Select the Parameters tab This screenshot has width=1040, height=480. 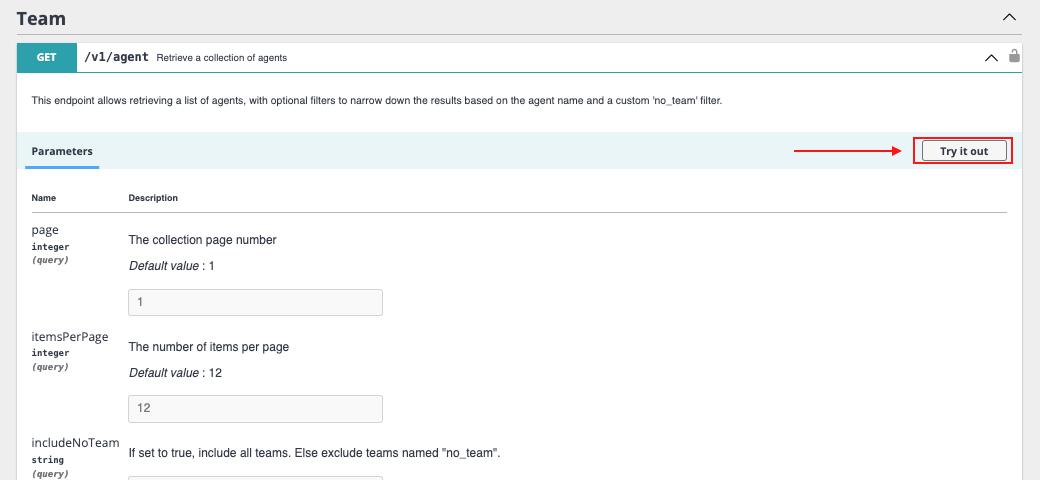pyautogui.click(x=62, y=151)
